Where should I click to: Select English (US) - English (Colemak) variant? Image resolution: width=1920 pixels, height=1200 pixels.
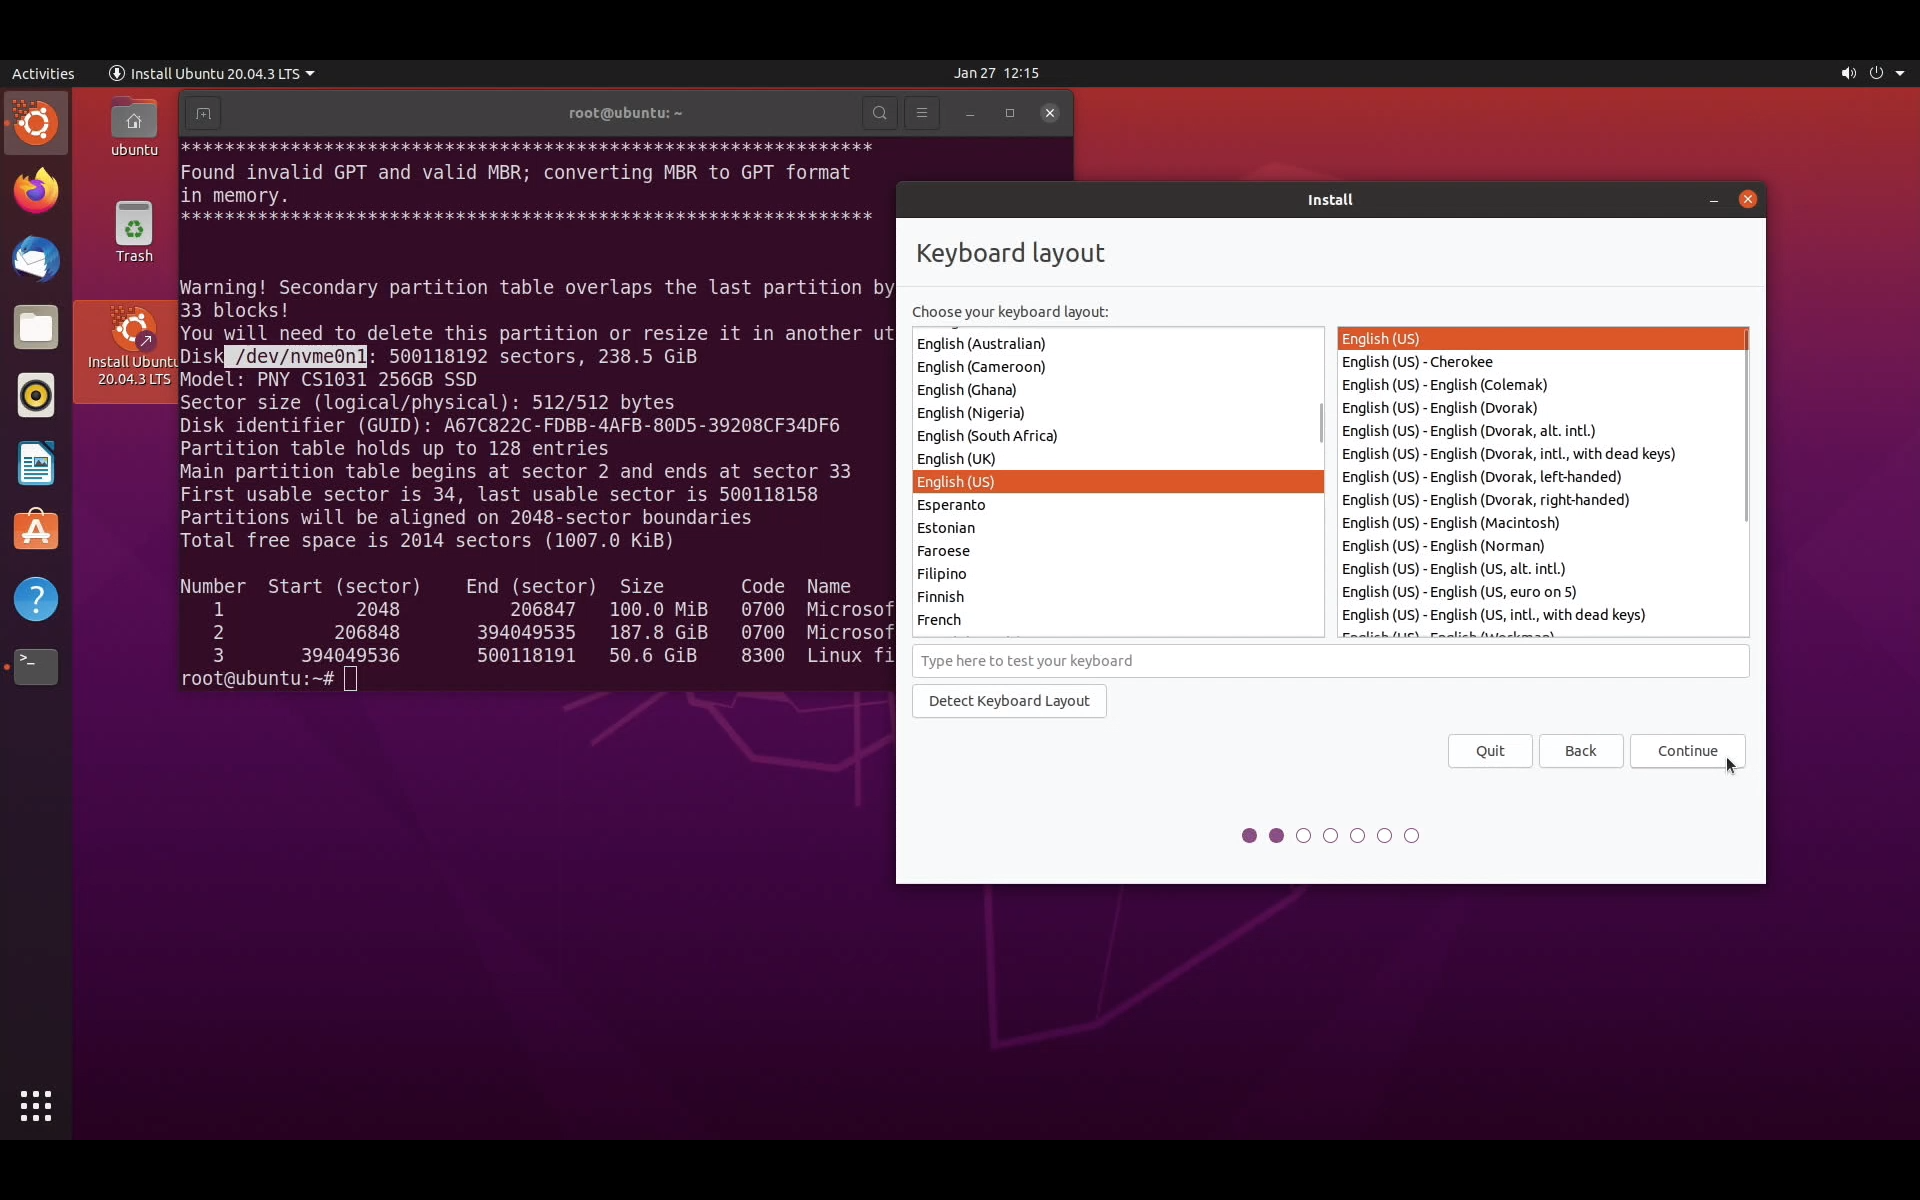(1541, 385)
